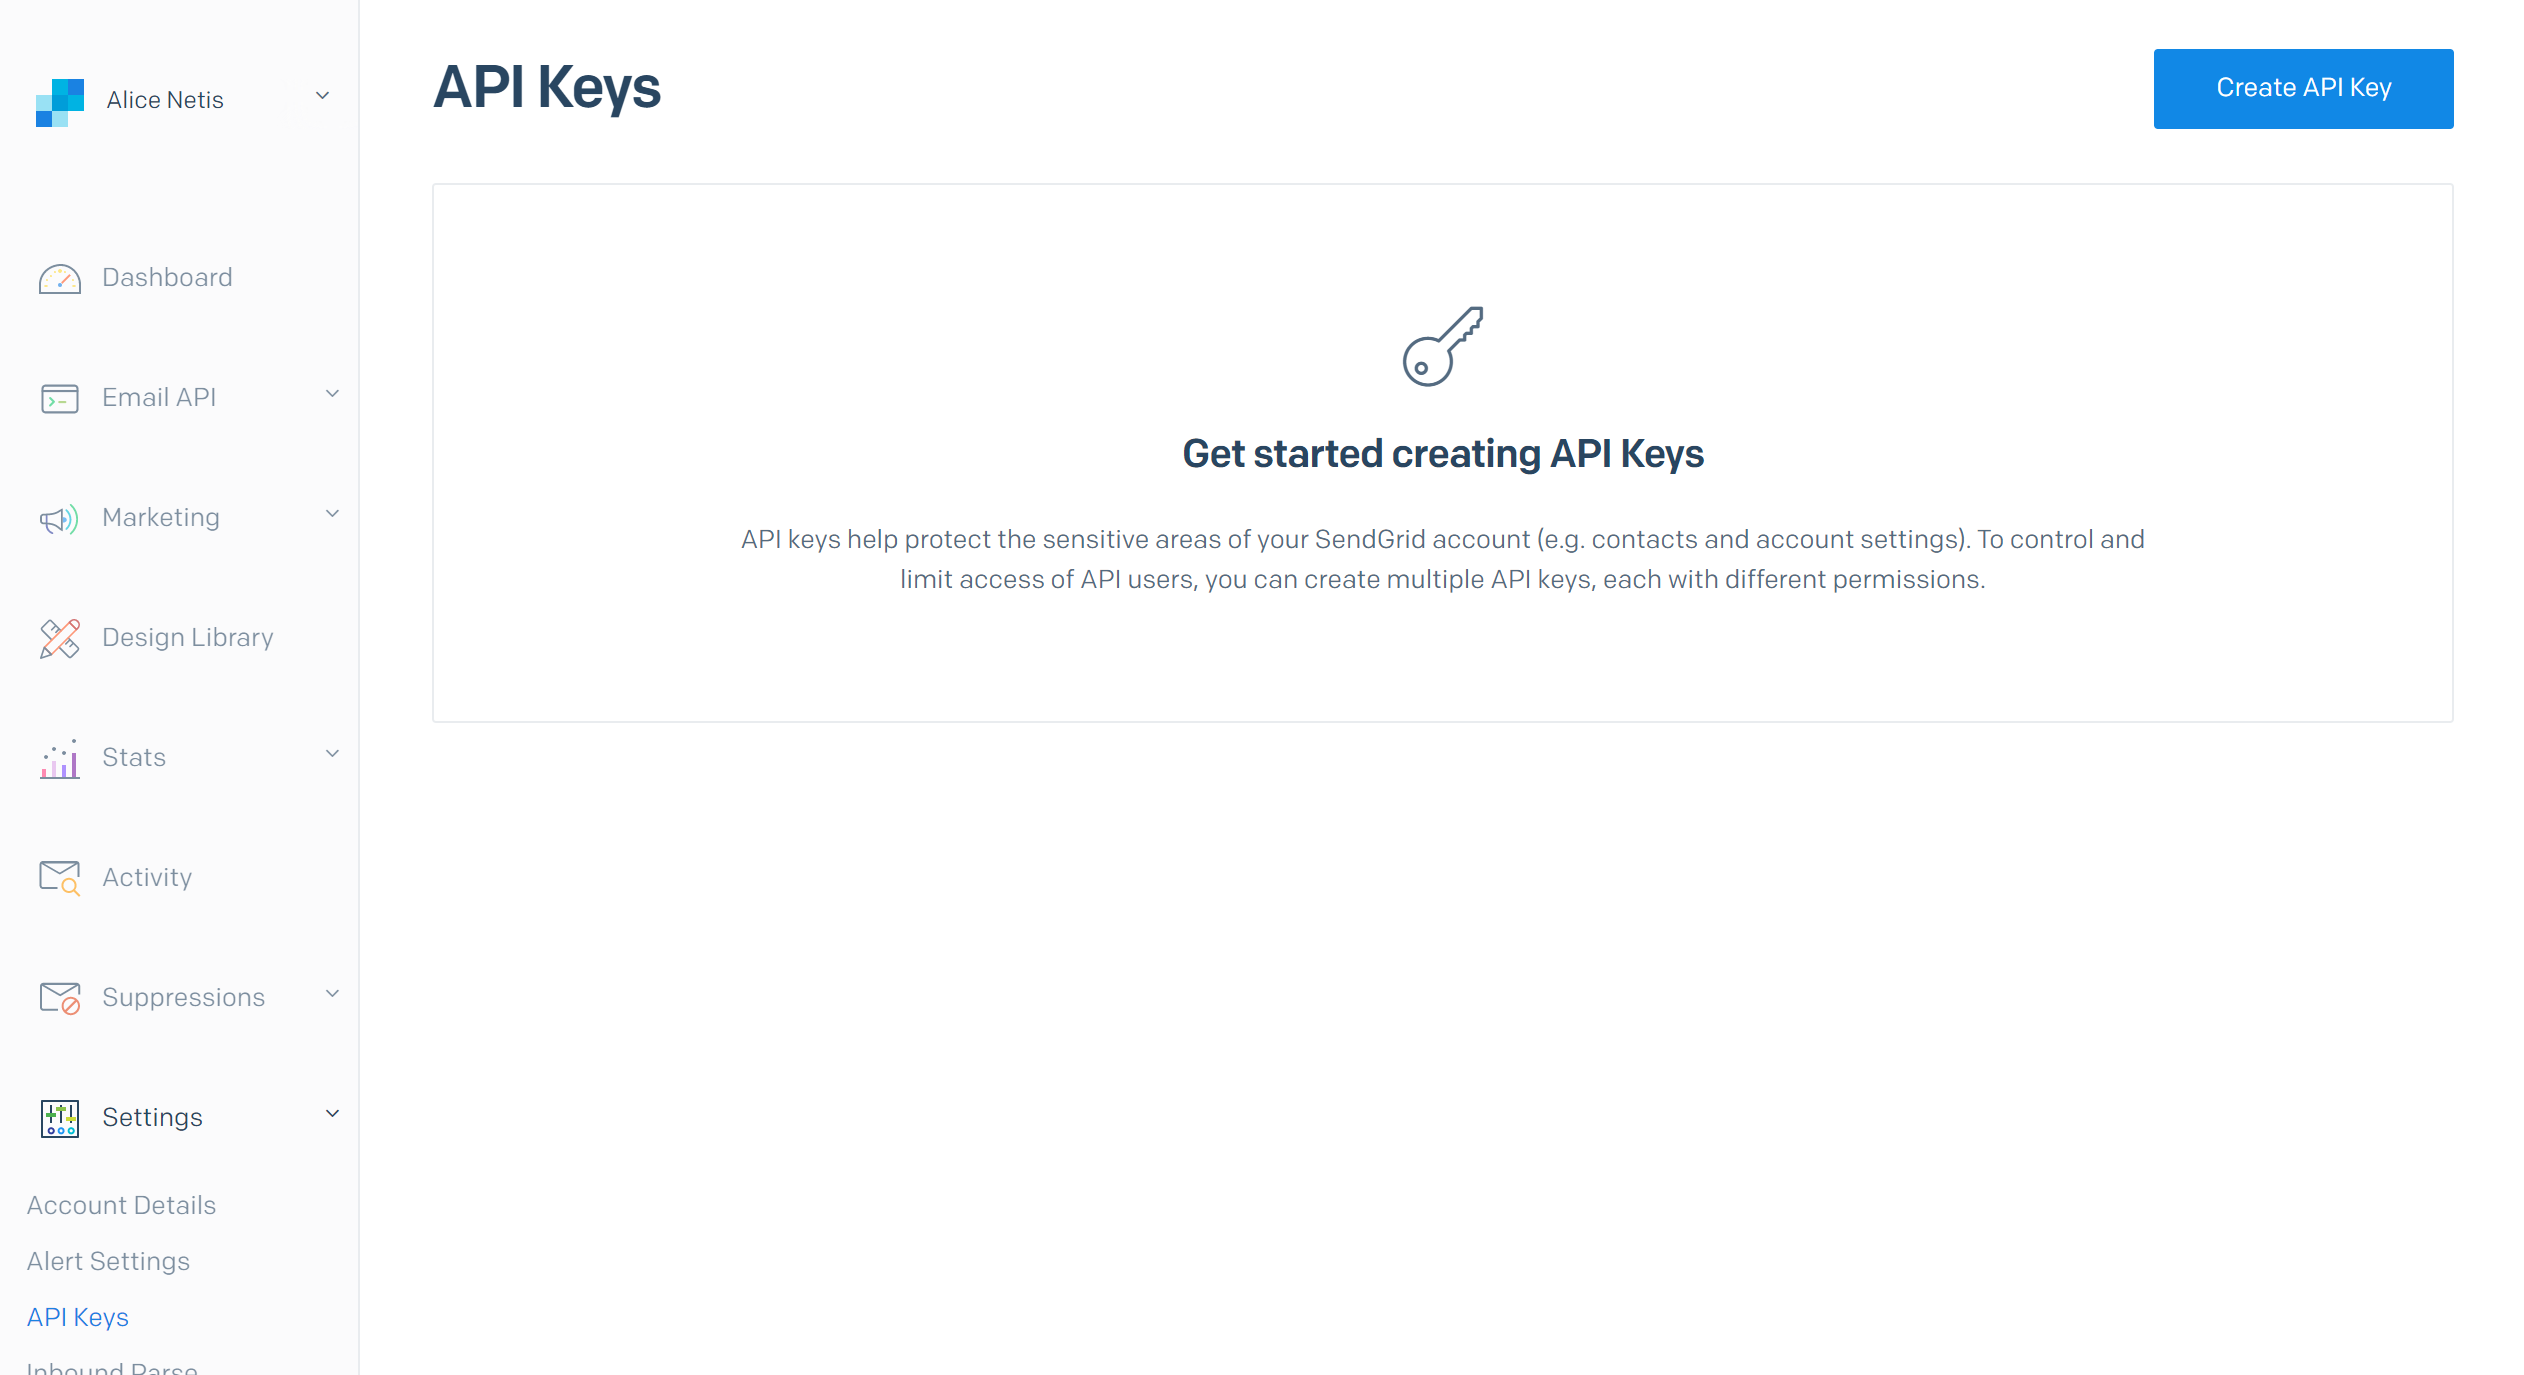This screenshot has width=2524, height=1375.
Task: Navigate to Account Details settings
Action: coord(122,1204)
